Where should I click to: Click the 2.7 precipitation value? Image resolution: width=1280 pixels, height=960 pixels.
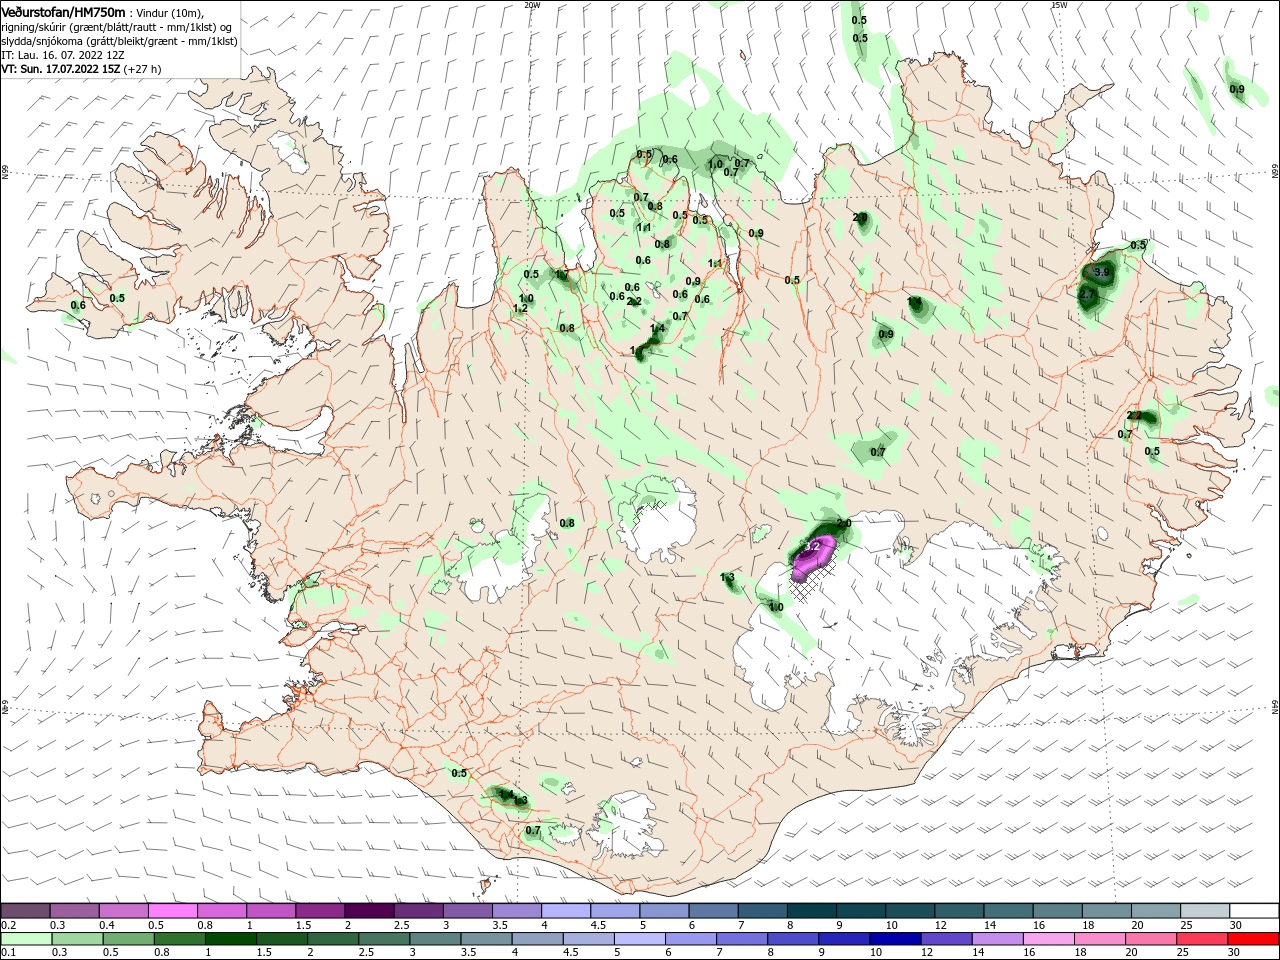click(x=1087, y=294)
